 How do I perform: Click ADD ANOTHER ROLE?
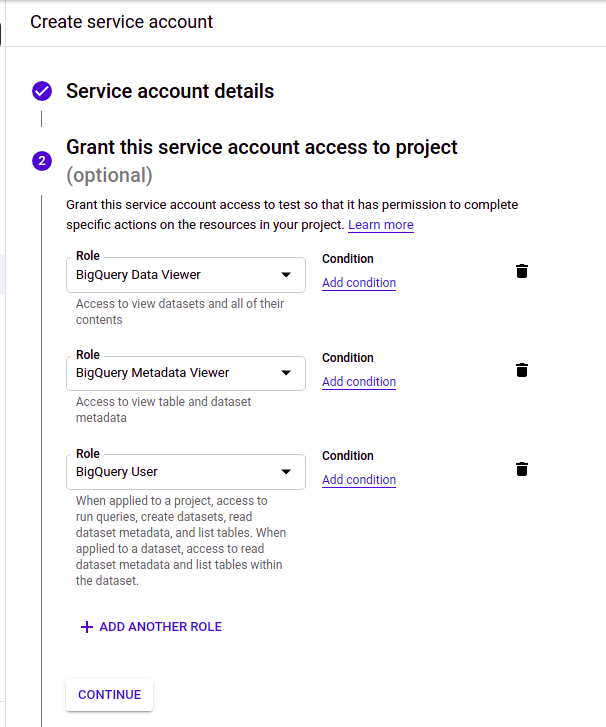click(152, 627)
